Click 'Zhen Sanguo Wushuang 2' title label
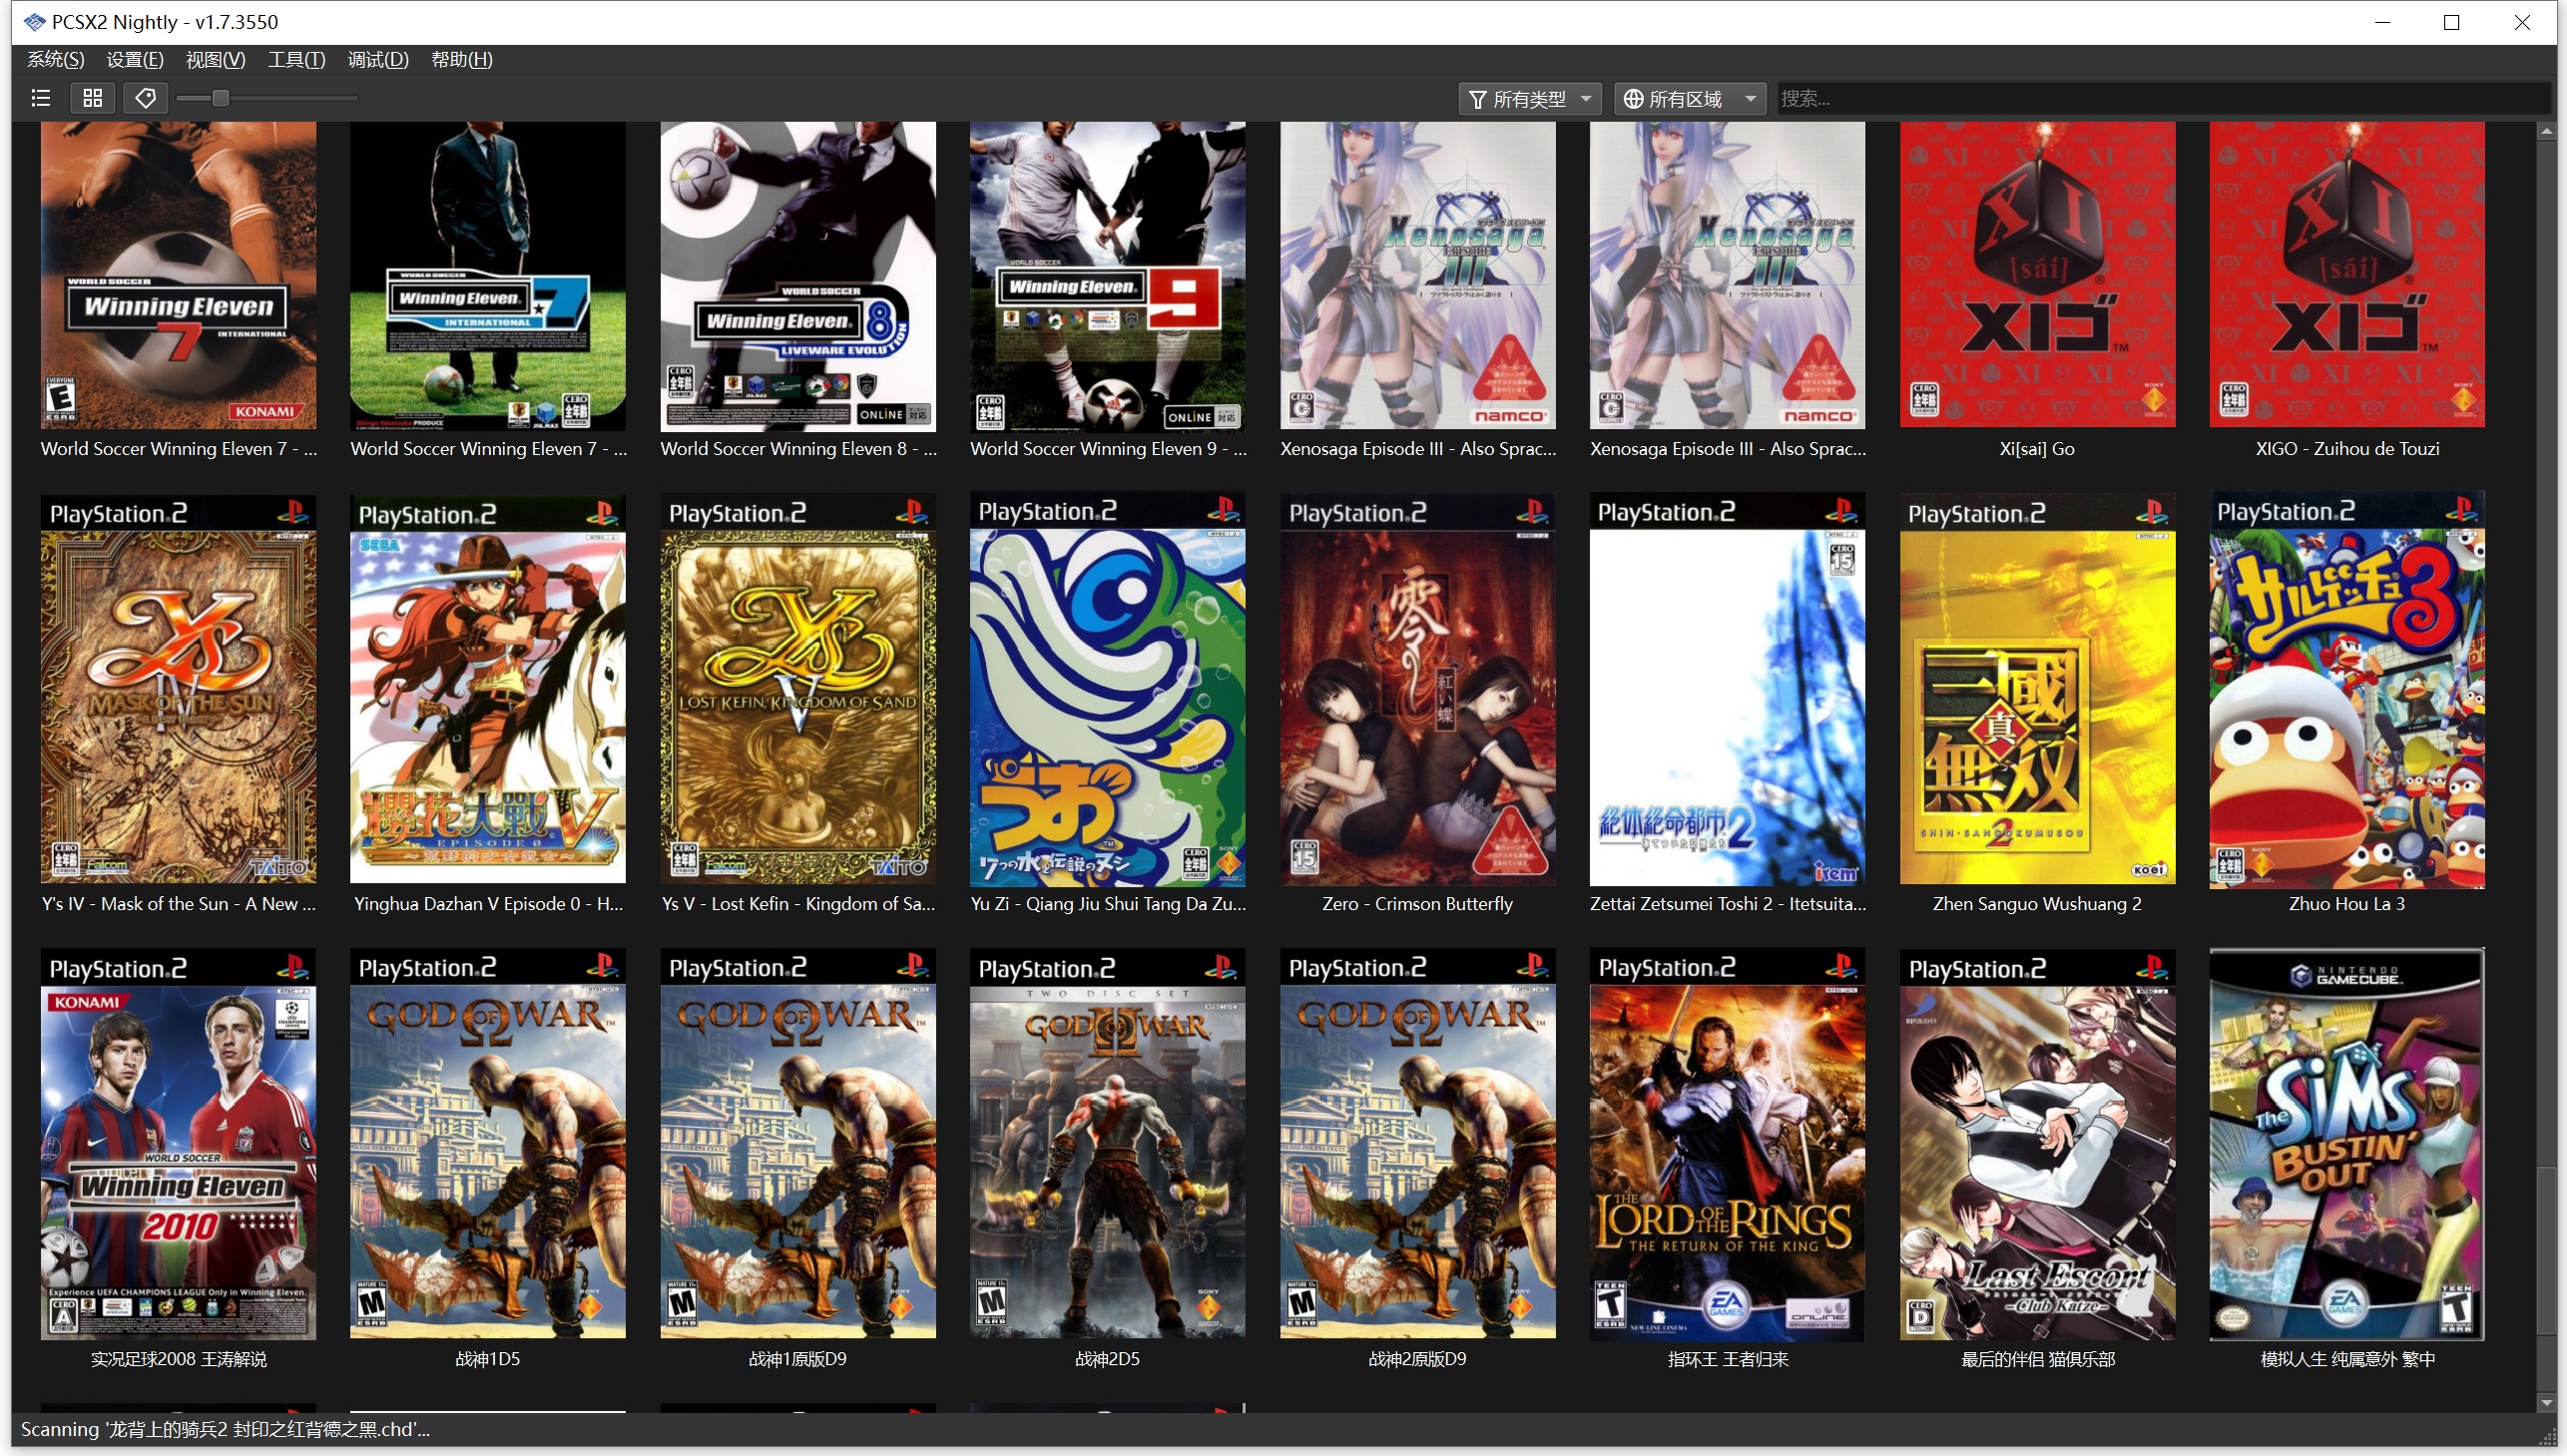The image size is (2567, 1456). tap(2037, 904)
